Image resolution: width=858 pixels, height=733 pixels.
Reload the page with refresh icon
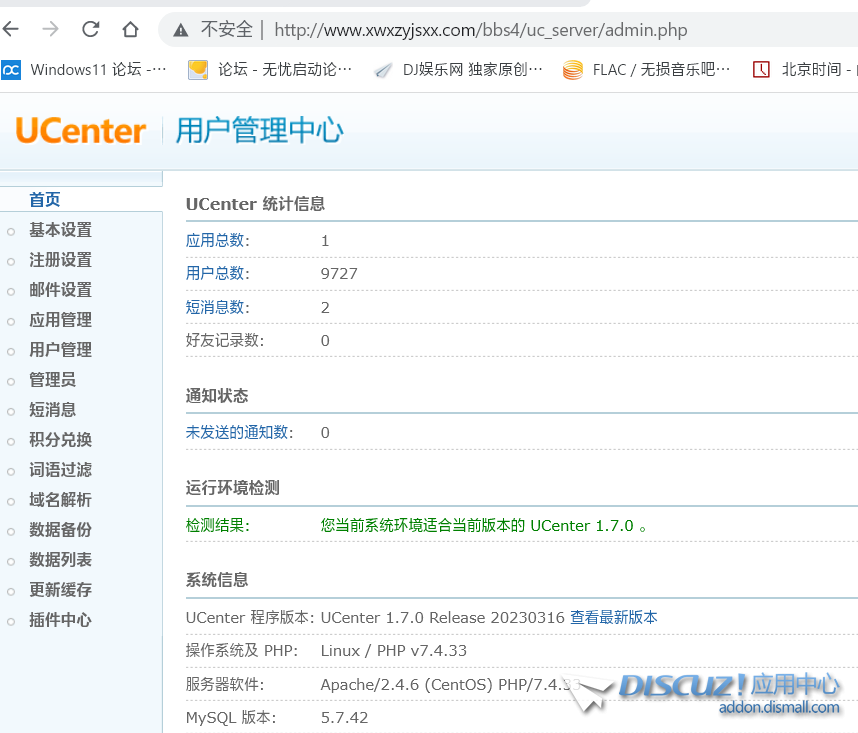click(x=91, y=29)
